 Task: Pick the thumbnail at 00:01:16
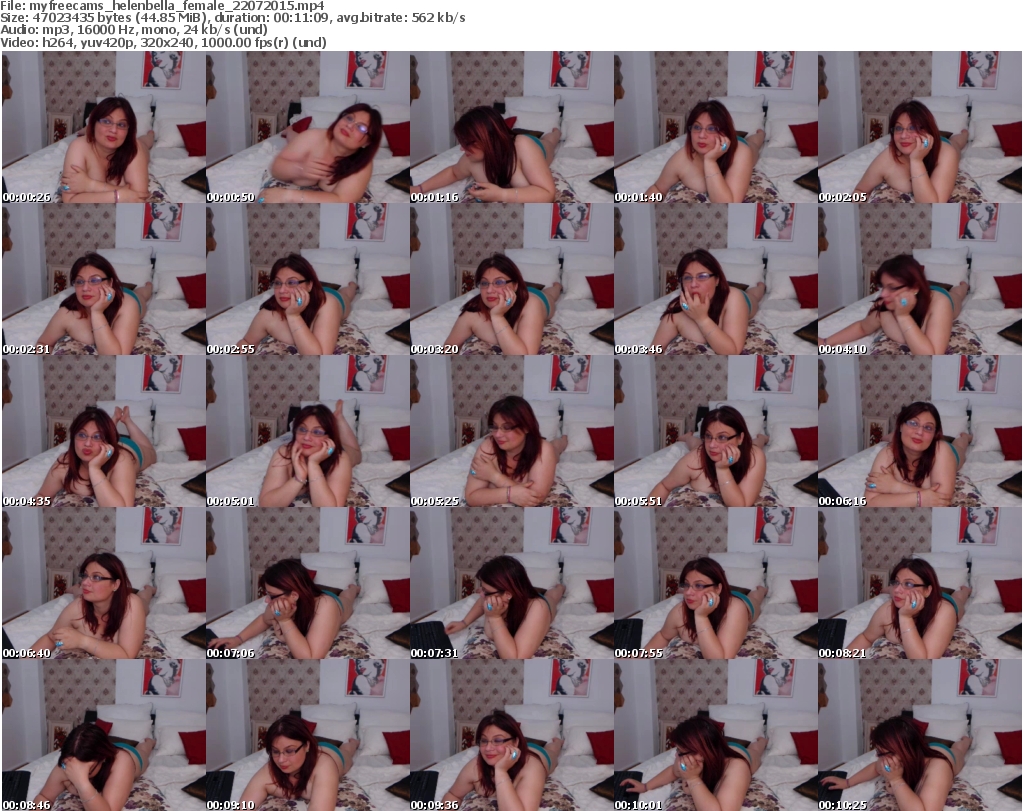pyautogui.click(x=511, y=127)
